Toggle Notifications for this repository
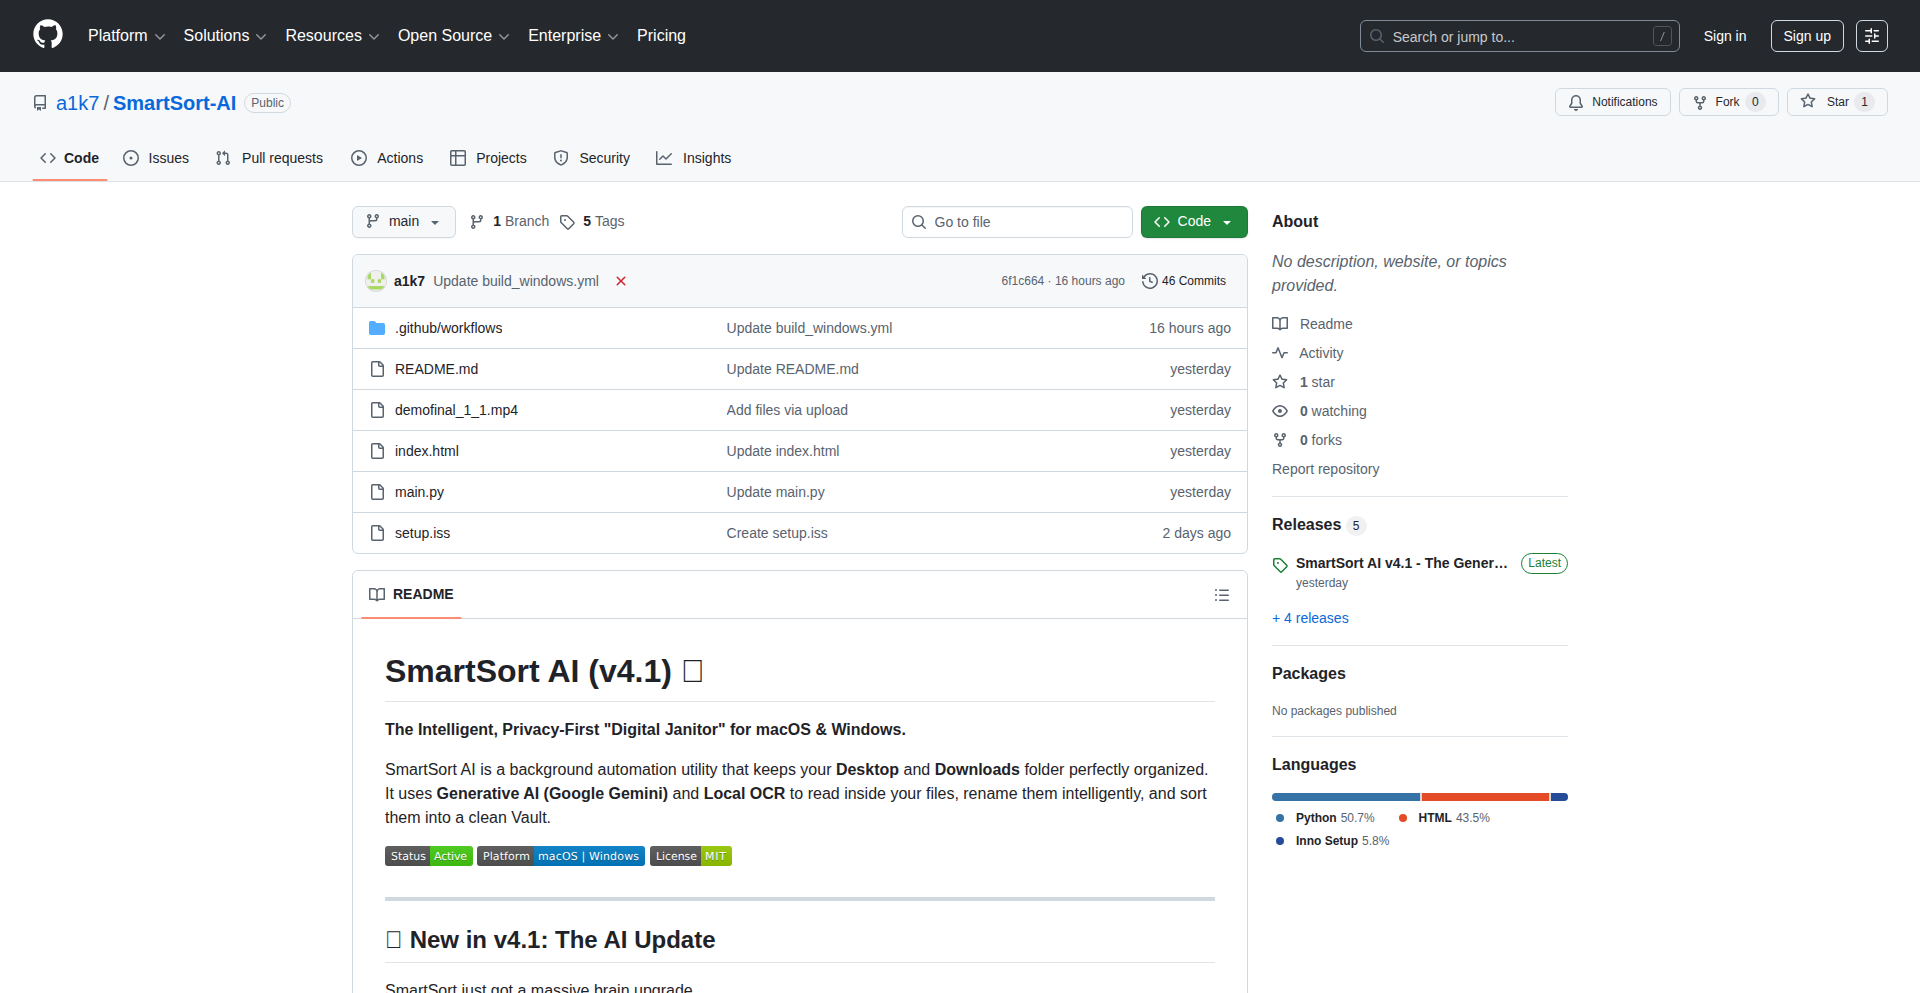 1612,101
